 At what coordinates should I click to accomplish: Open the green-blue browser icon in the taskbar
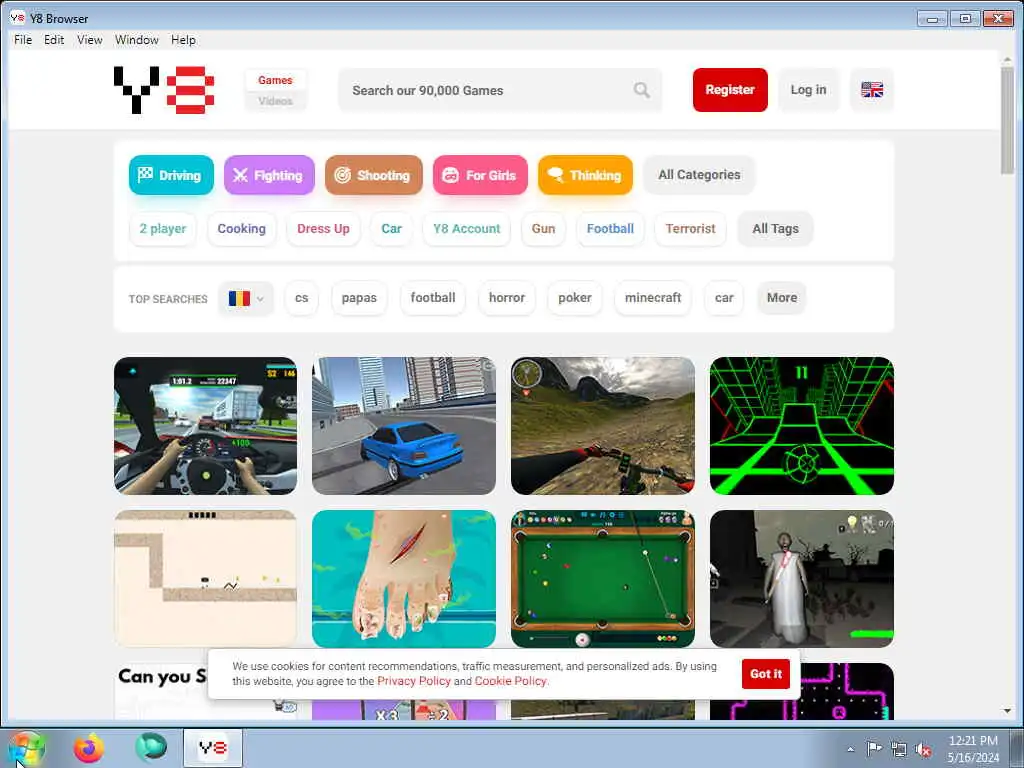[151, 748]
